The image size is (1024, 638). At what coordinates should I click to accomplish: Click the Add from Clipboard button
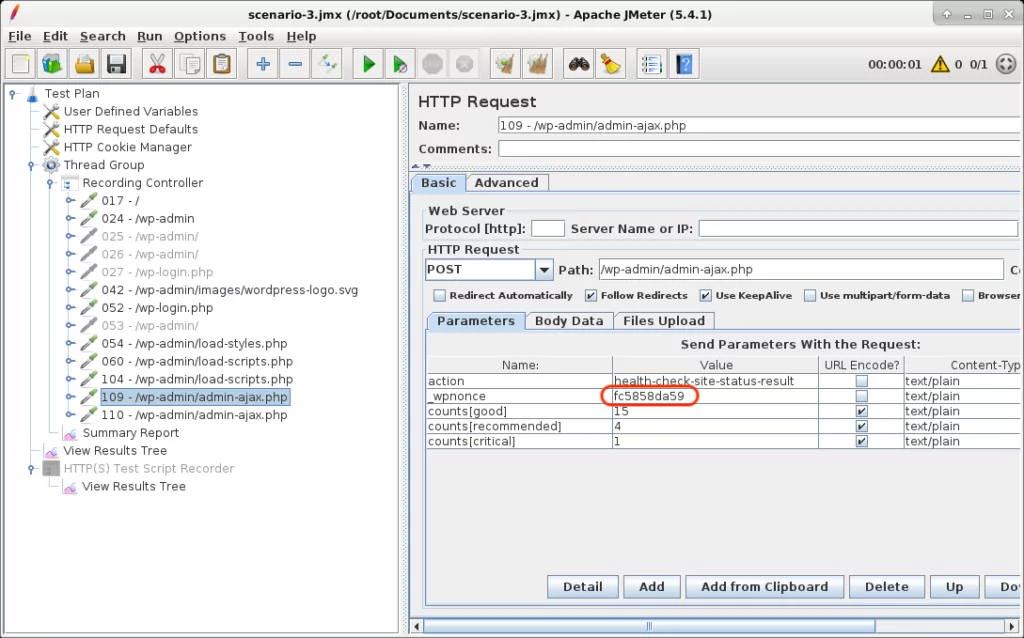point(764,587)
